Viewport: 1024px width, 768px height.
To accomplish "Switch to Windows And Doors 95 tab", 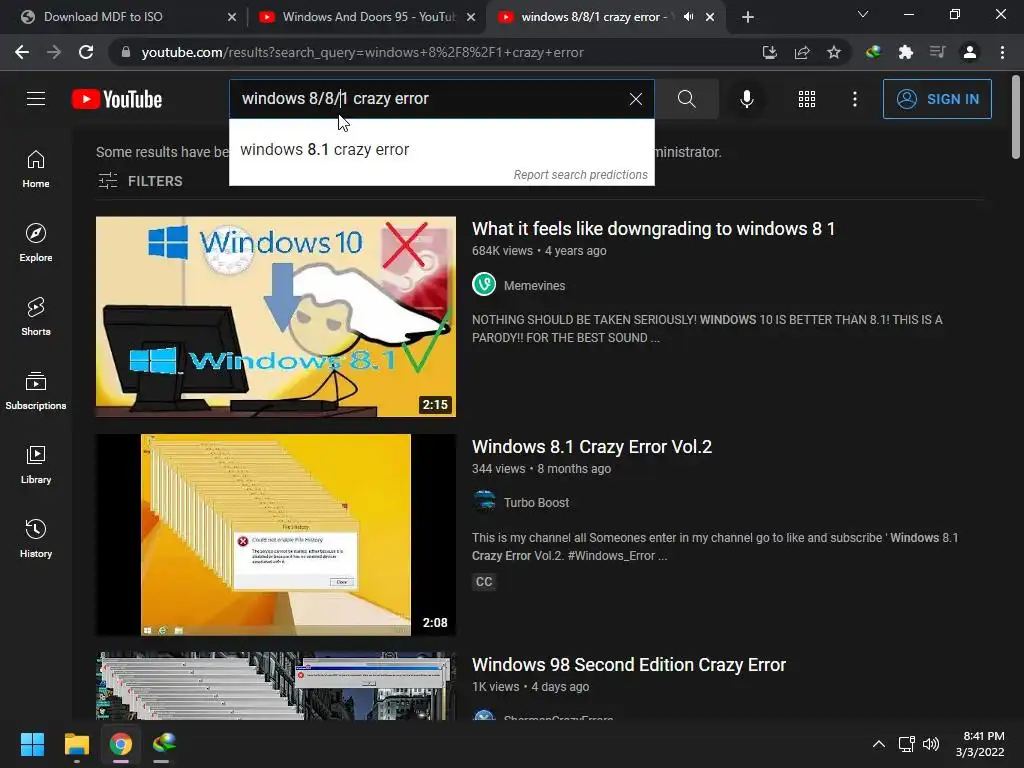I will 367,17.
